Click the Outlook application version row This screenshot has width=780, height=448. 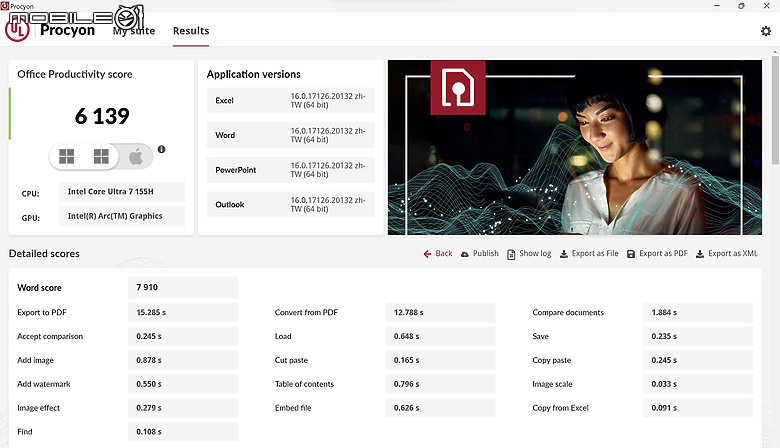tap(291, 205)
